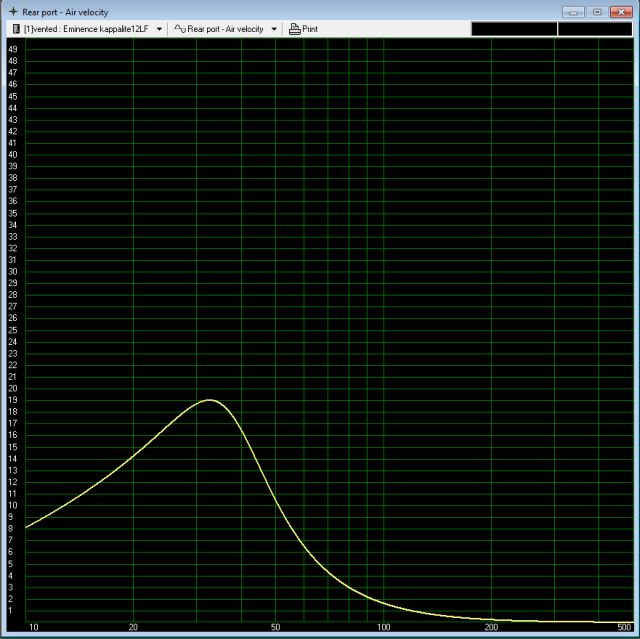
Task: Expand the arrow next to Air velocity graph type
Action: coord(274,29)
